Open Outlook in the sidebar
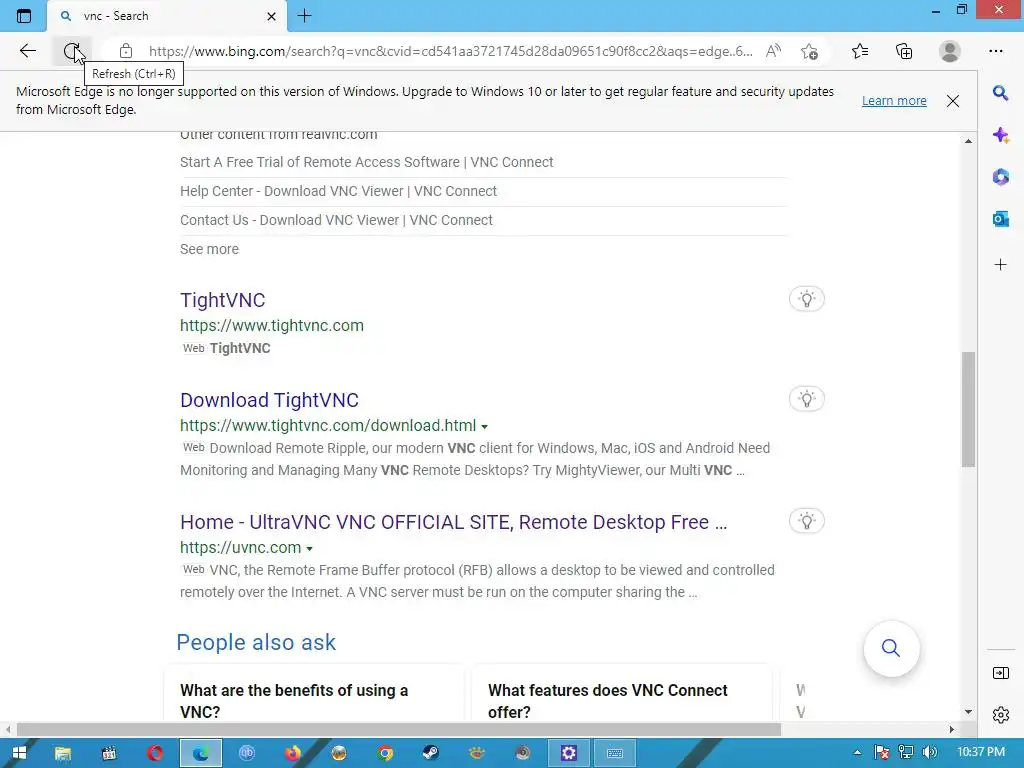 coord(1000,219)
